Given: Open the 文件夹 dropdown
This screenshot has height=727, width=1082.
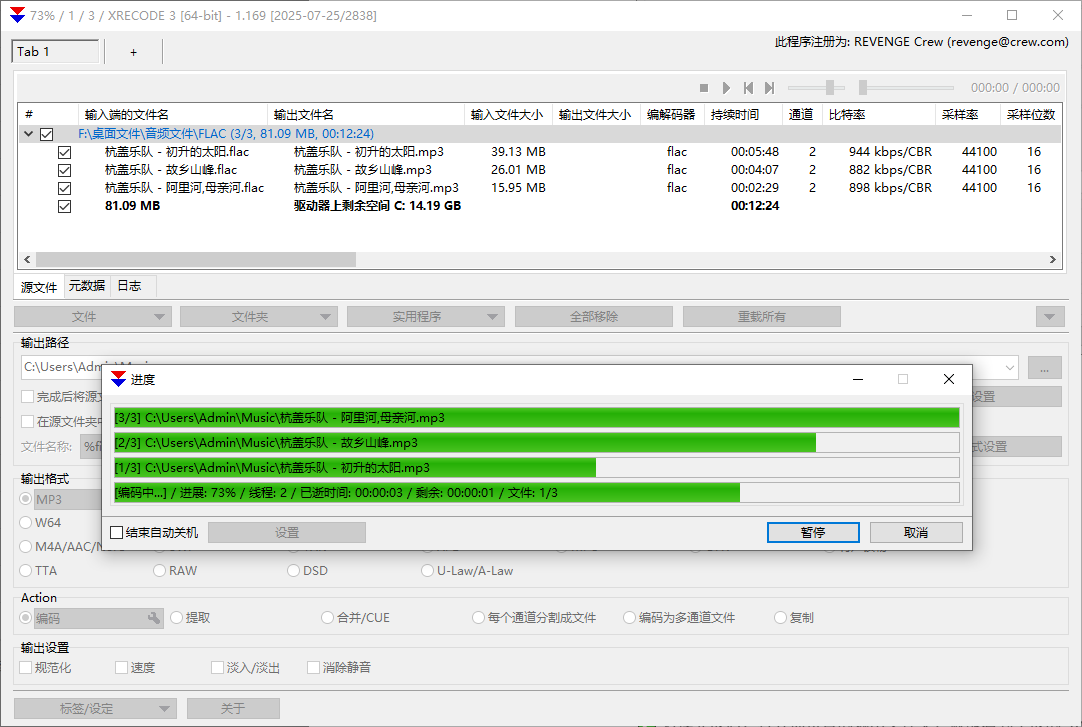Looking at the screenshot, I should (x=258, y=317).
